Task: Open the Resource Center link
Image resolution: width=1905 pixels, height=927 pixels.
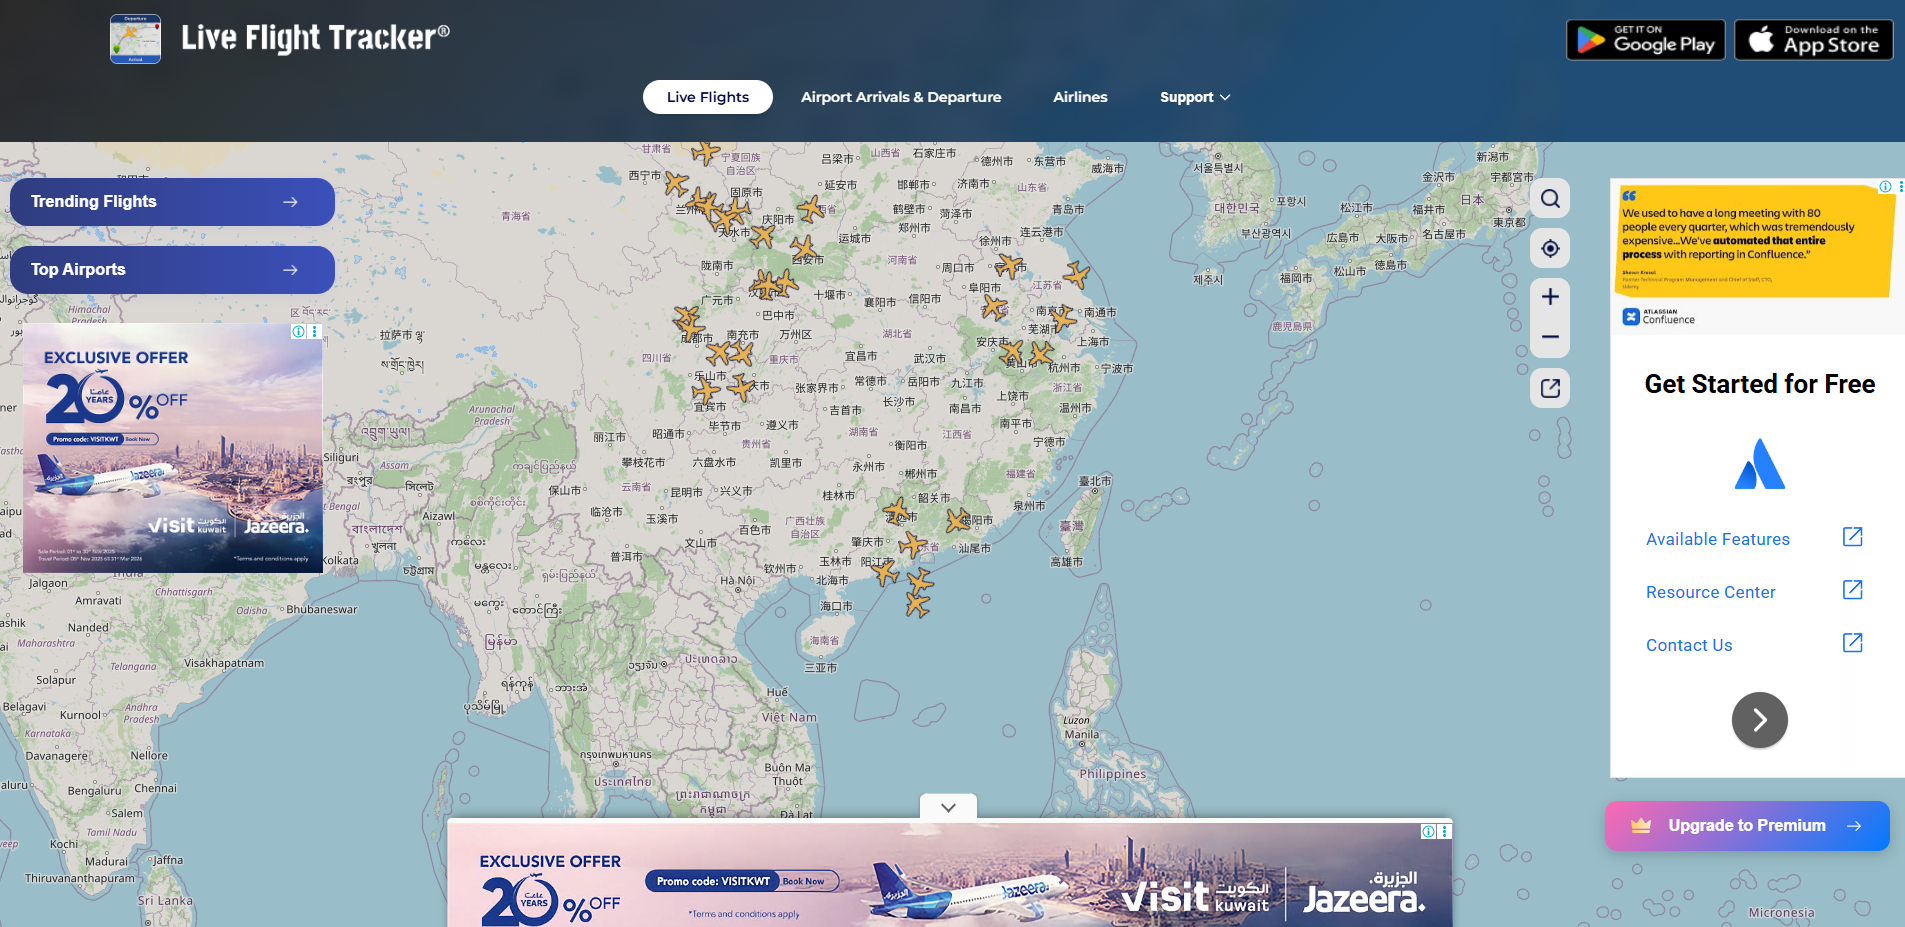Action: tap(1710, 592)
